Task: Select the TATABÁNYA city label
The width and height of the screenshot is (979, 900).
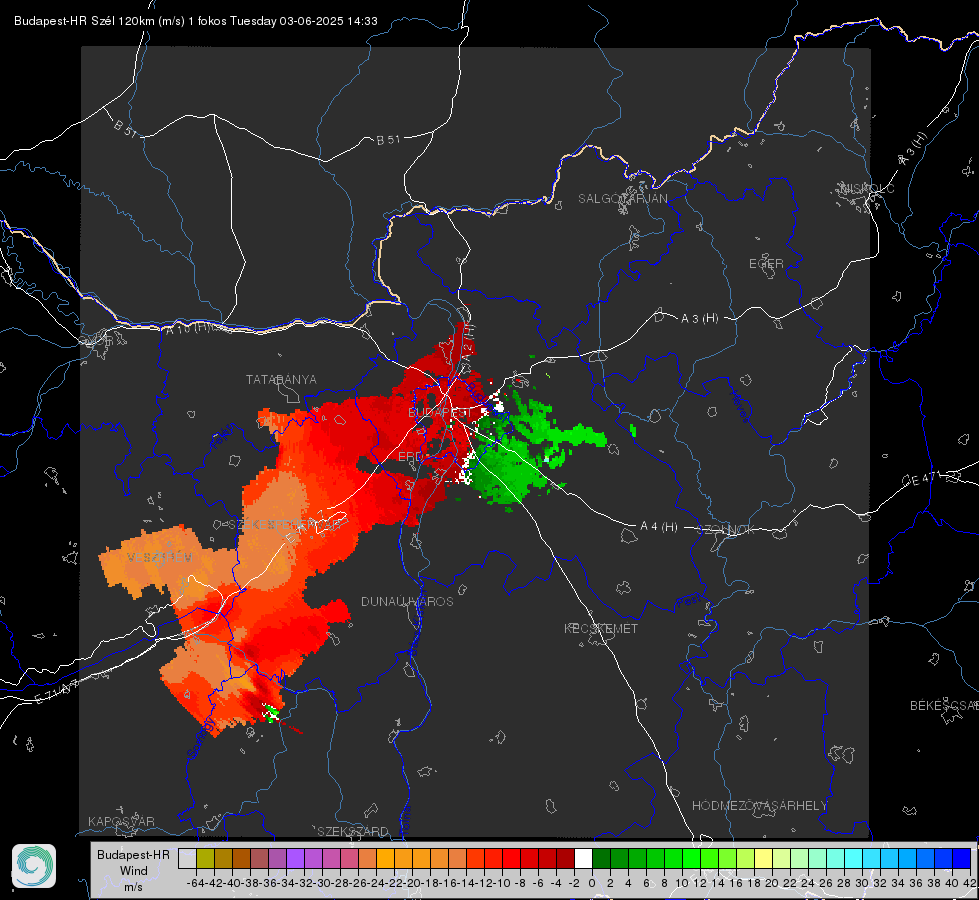Action: (x=281, y=379)
